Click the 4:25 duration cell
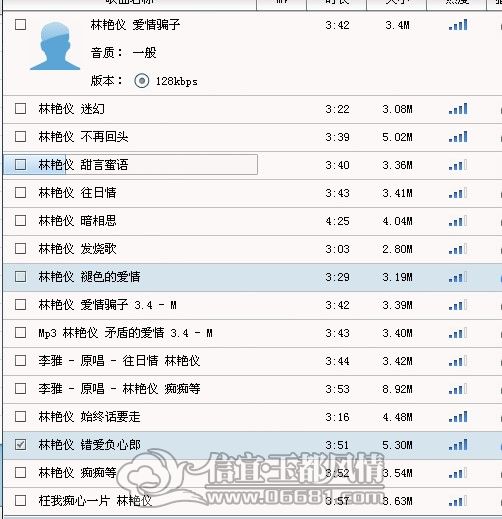This screenshot has height=519, width=502. point(337,221)
